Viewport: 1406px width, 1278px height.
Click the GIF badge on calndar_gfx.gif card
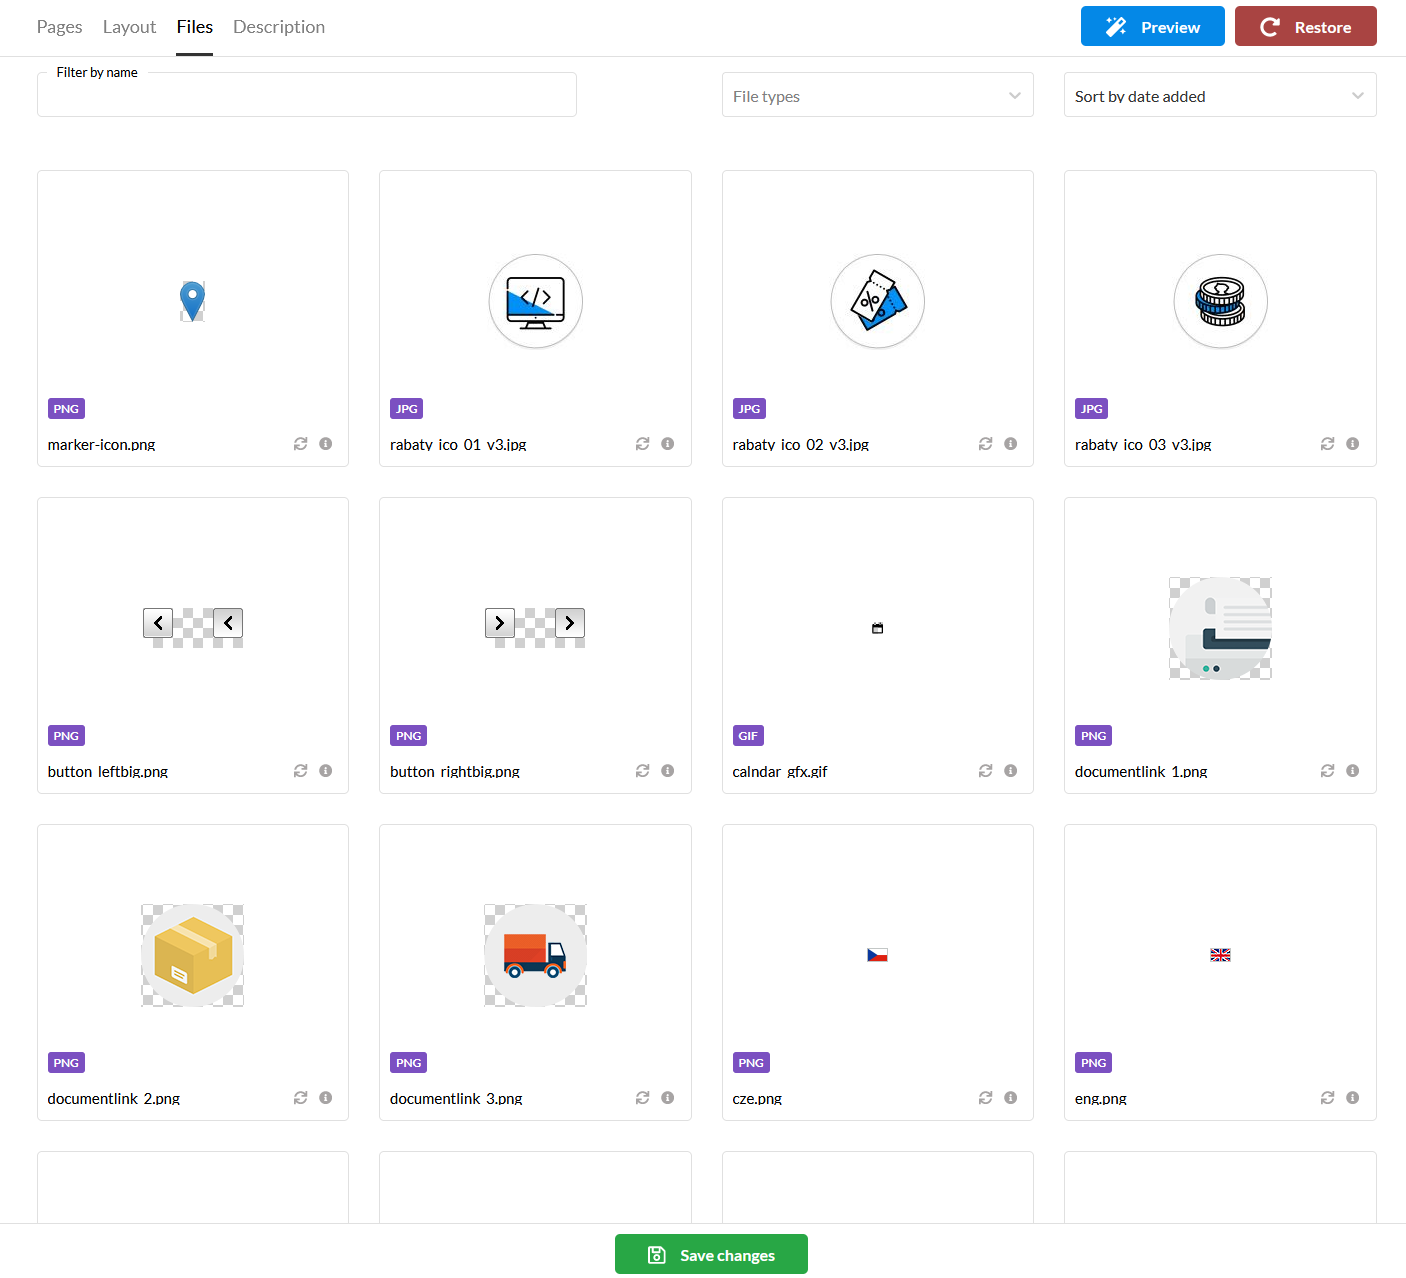[748, 735]
